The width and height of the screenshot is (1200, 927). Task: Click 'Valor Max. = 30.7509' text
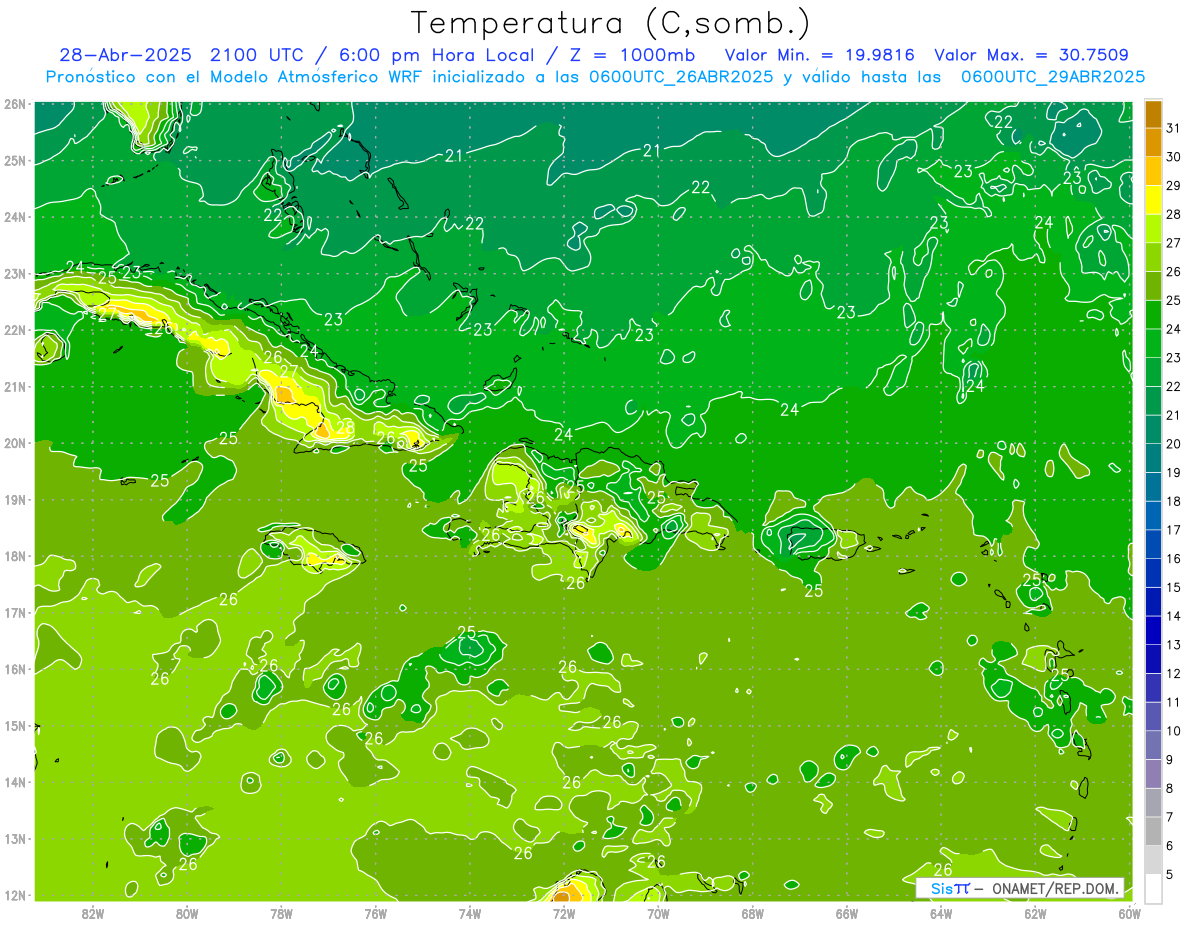point(1032,55)
